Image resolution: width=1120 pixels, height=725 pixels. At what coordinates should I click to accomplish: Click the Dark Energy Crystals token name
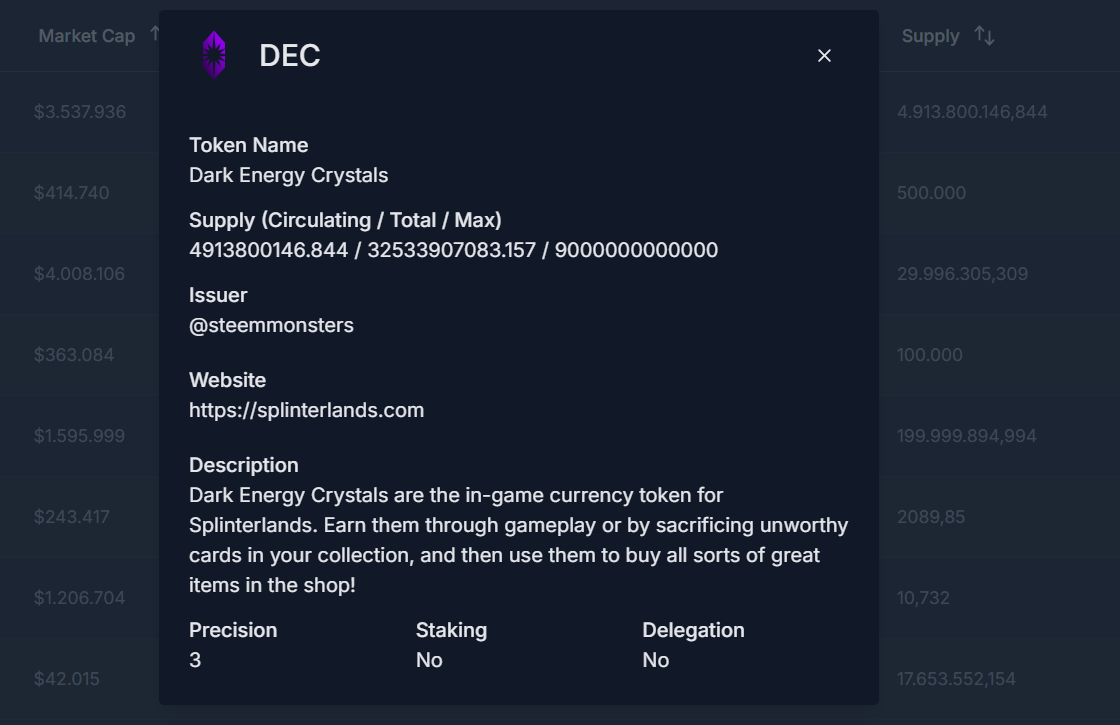pyautogui.click(x=288, y=175)
